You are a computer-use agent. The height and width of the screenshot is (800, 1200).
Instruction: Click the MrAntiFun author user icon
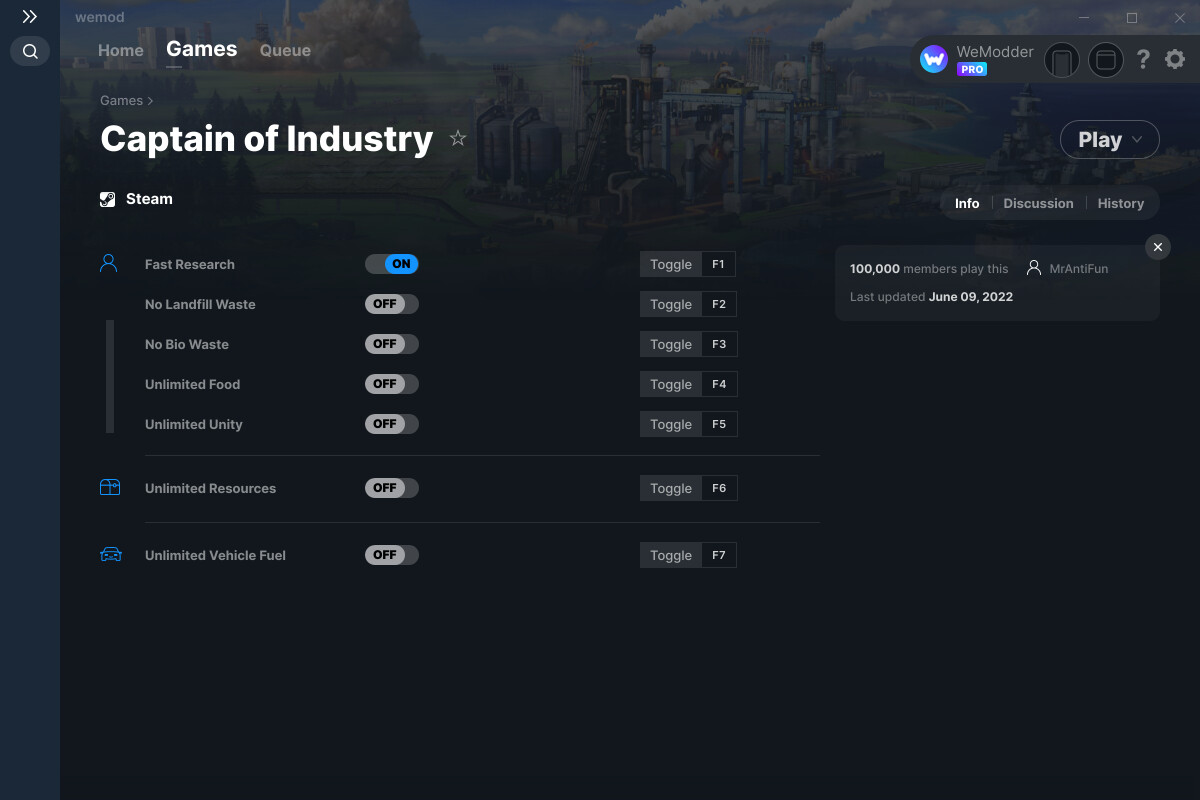(1034, 268)
